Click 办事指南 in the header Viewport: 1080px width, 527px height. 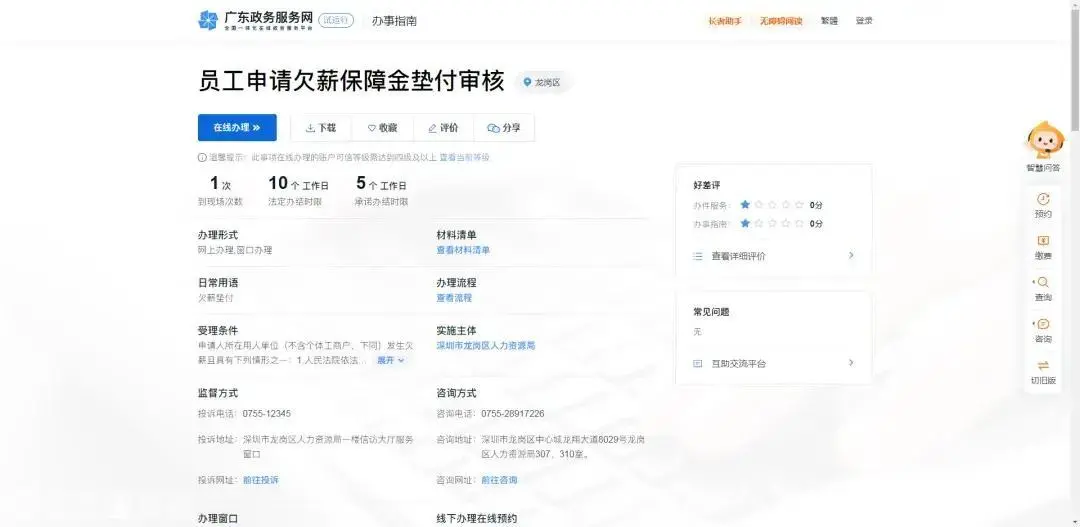click(x=394, y=21)
